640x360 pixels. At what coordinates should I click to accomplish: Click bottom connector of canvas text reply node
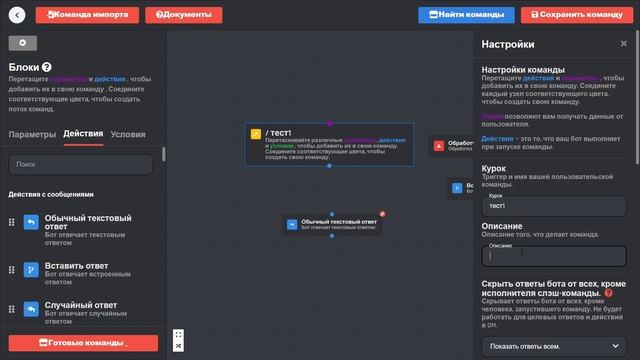point(332,236)
